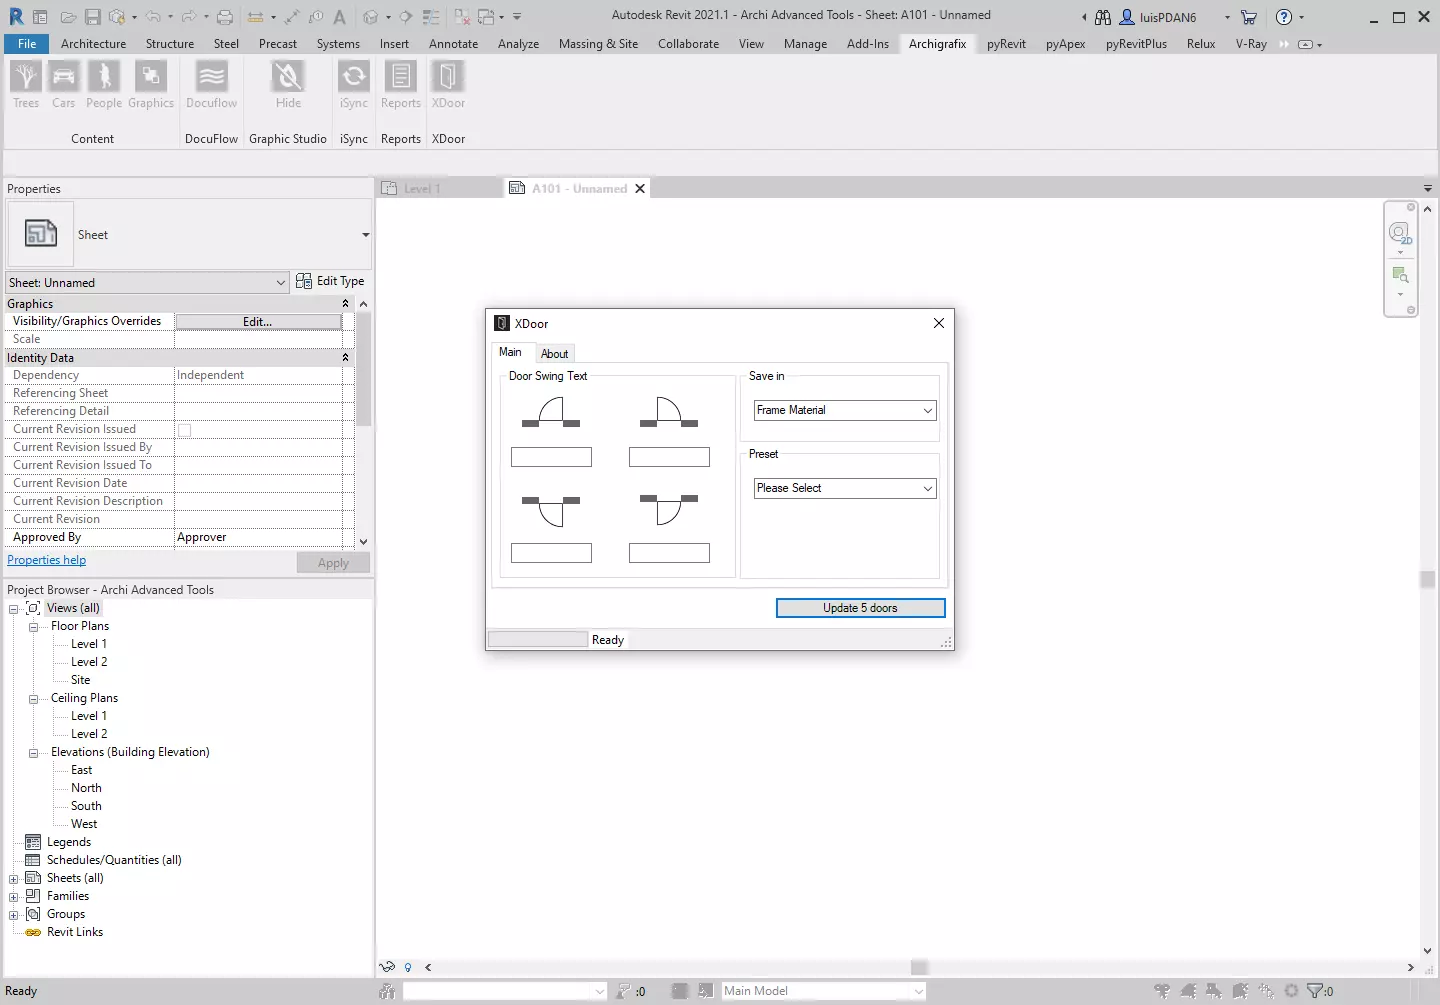This screenshot has width=1440, height=1005.
Task: Open the XDoor tool
Action: click(448, 86)
